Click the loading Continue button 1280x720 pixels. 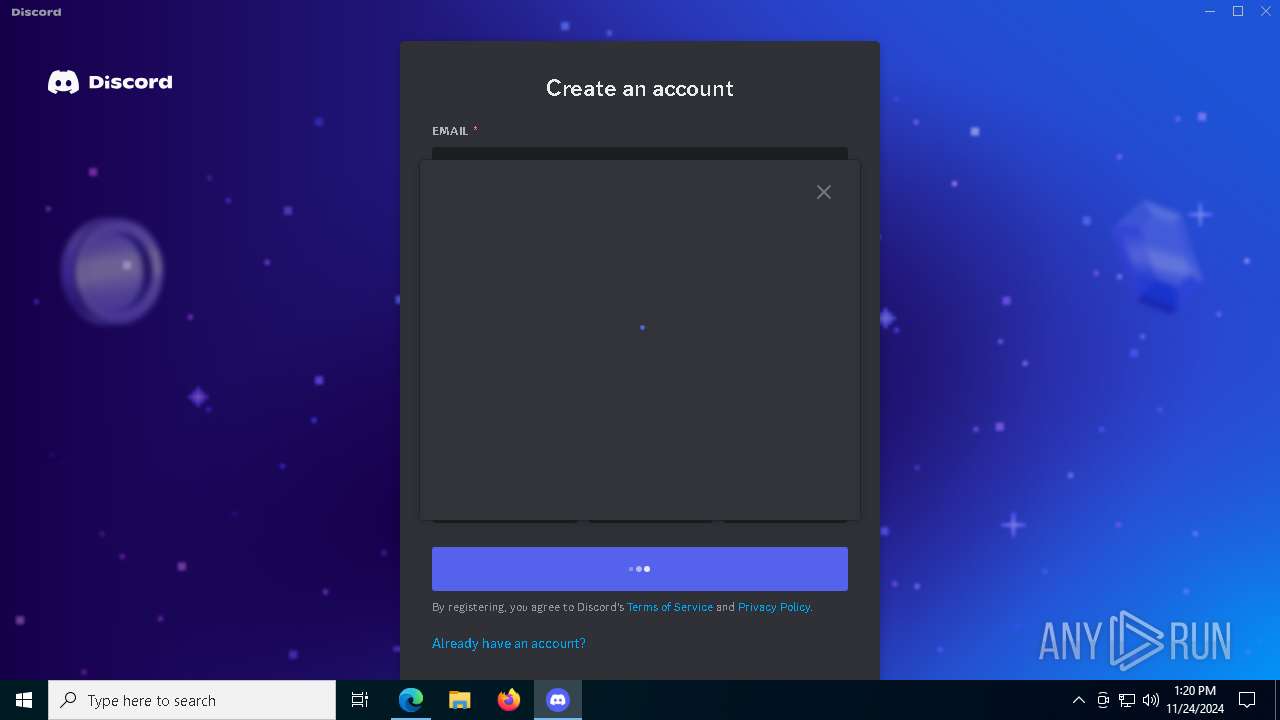[640, 569]
